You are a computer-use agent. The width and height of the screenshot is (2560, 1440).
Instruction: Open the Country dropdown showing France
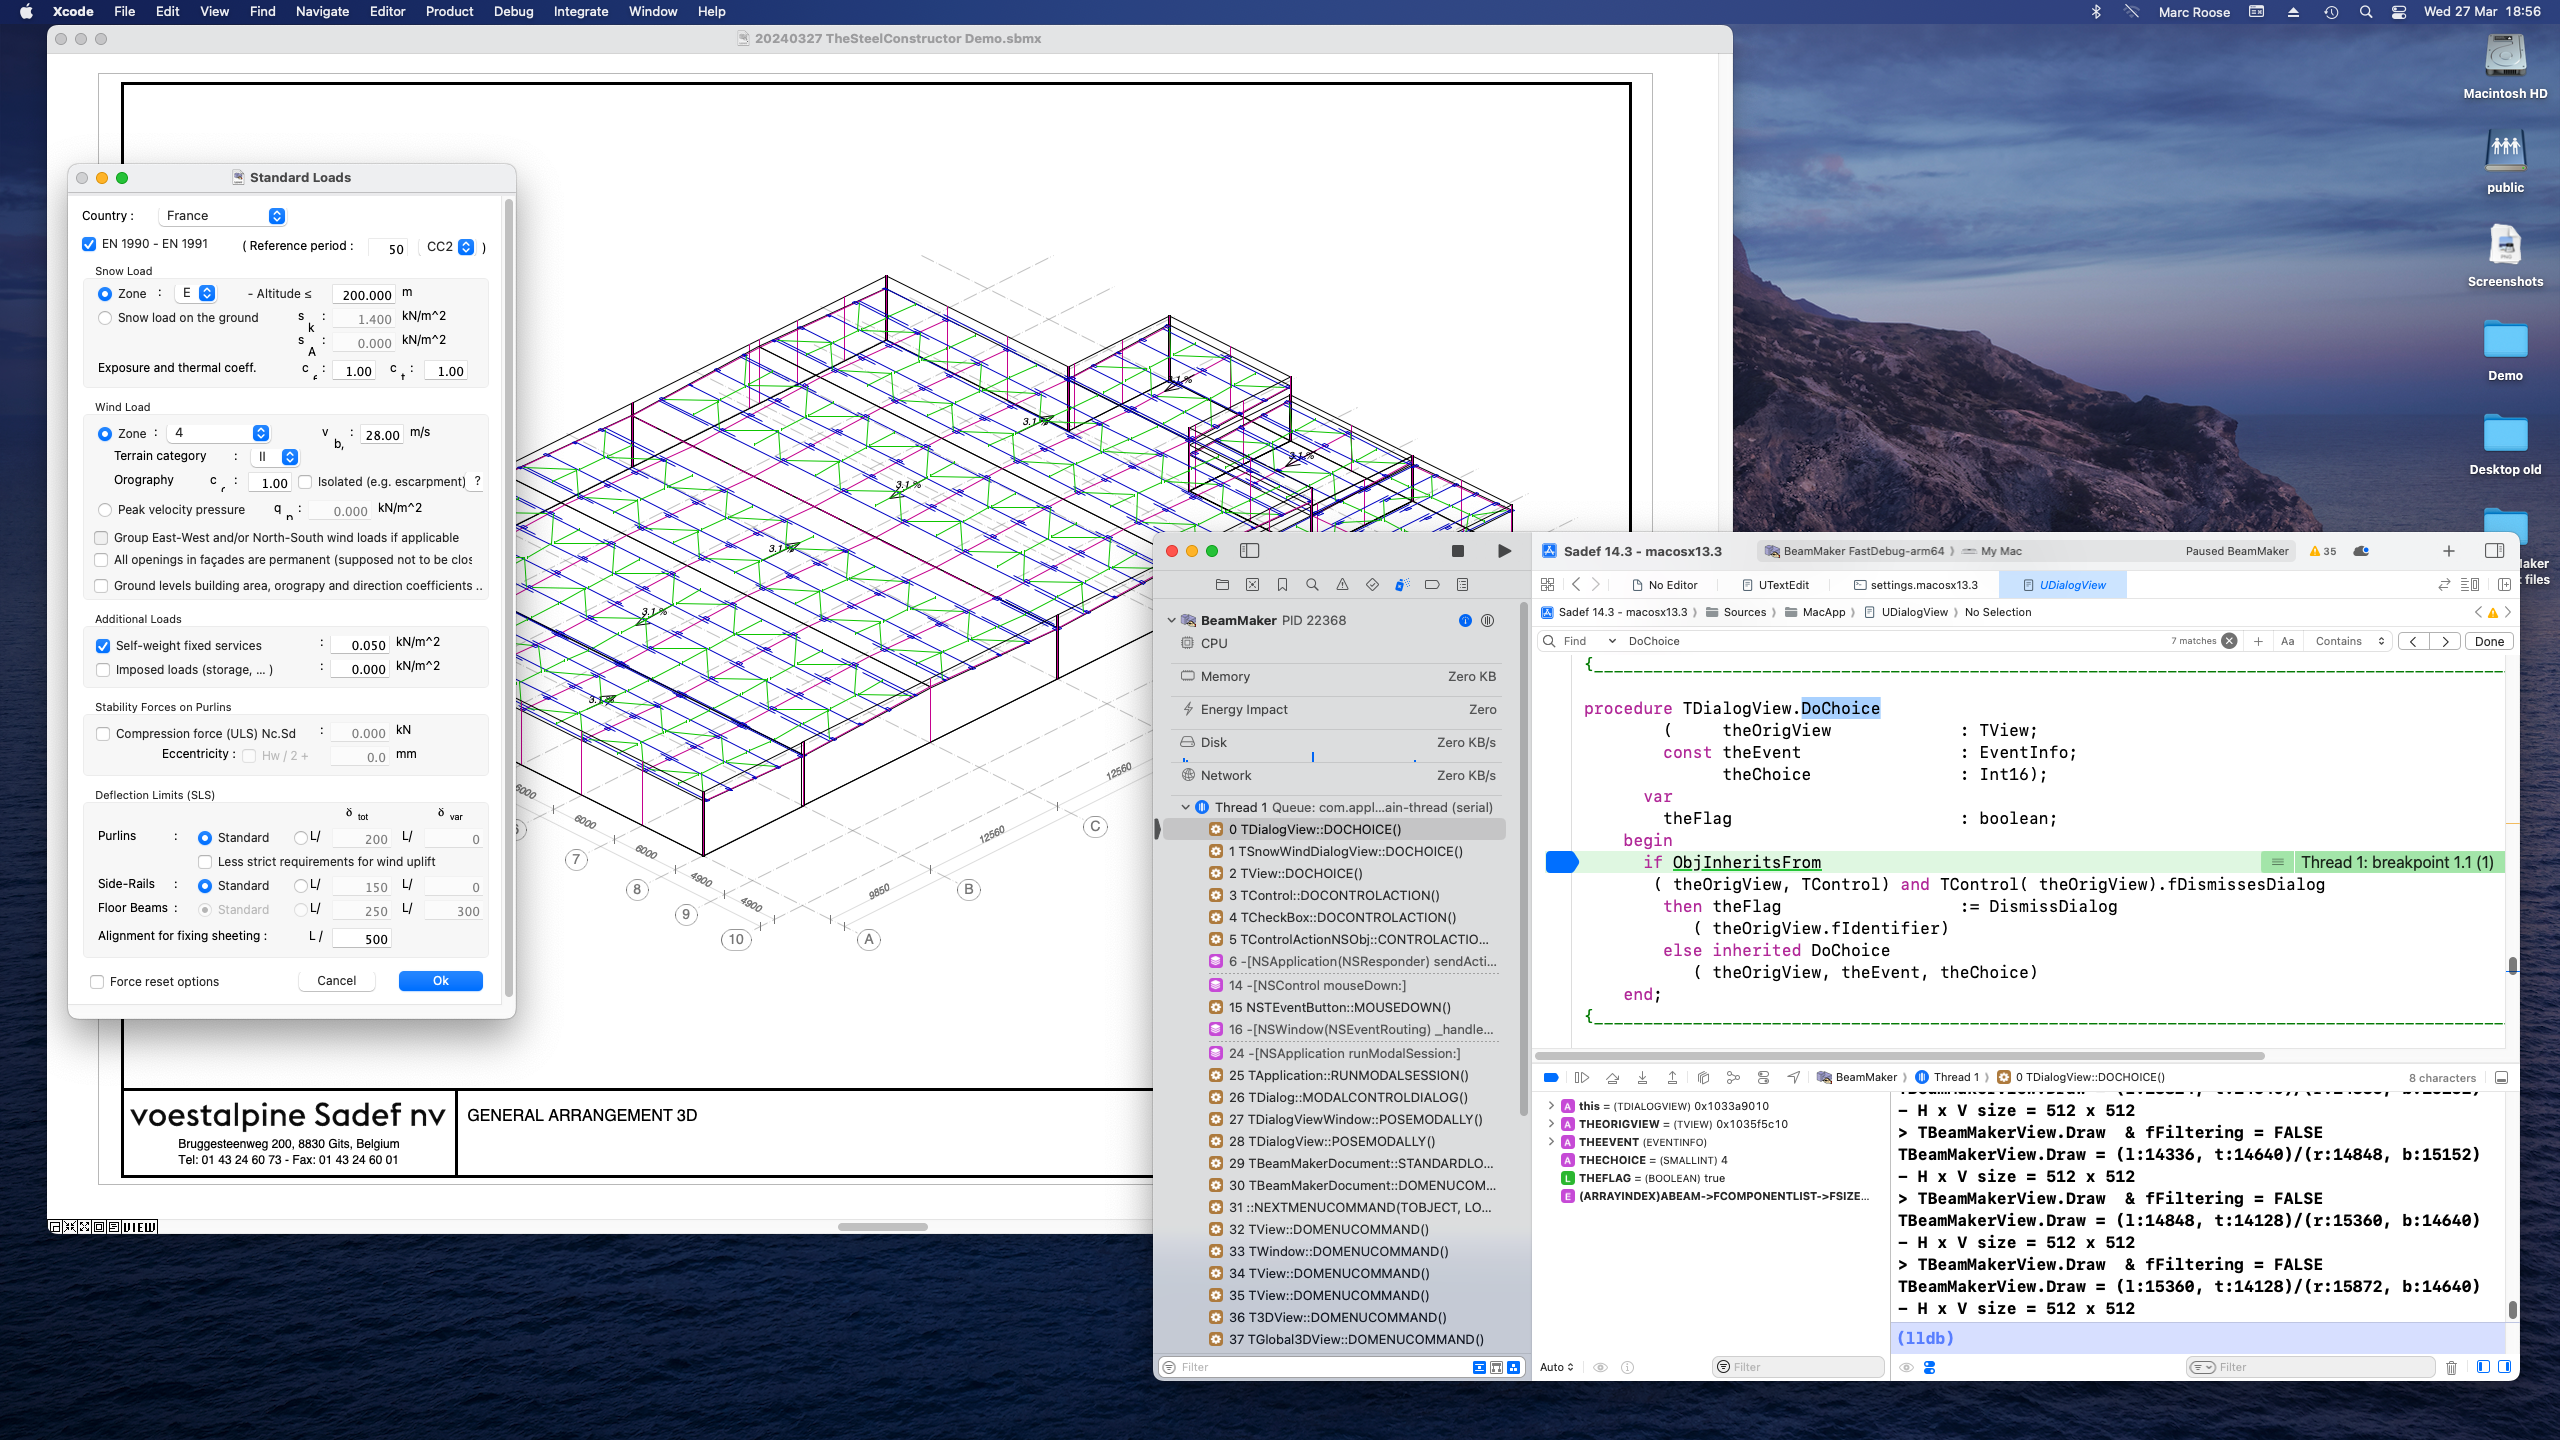coord(223,216)
